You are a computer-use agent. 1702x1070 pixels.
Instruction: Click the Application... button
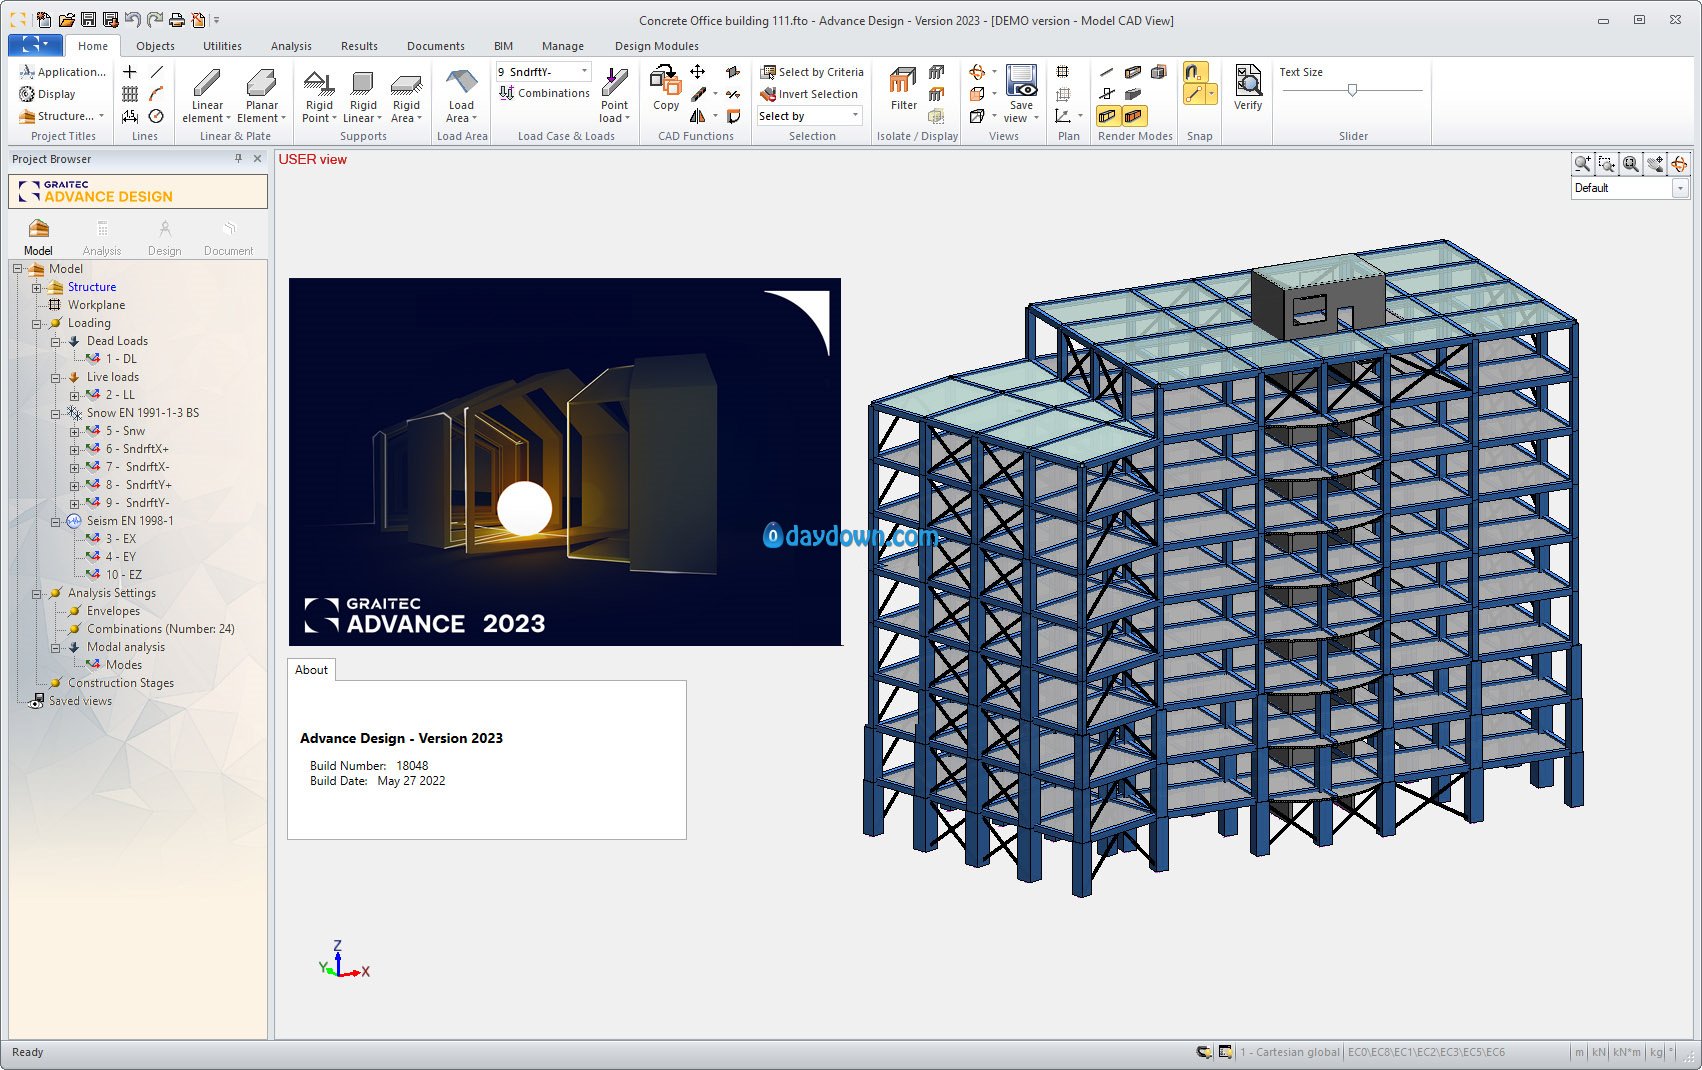point(62,72)
